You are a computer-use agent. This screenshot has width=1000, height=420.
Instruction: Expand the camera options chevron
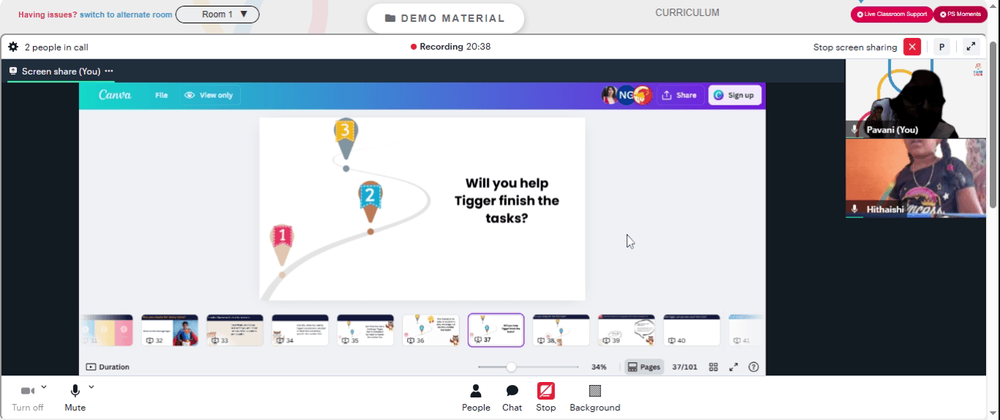(x=44, y=387)
